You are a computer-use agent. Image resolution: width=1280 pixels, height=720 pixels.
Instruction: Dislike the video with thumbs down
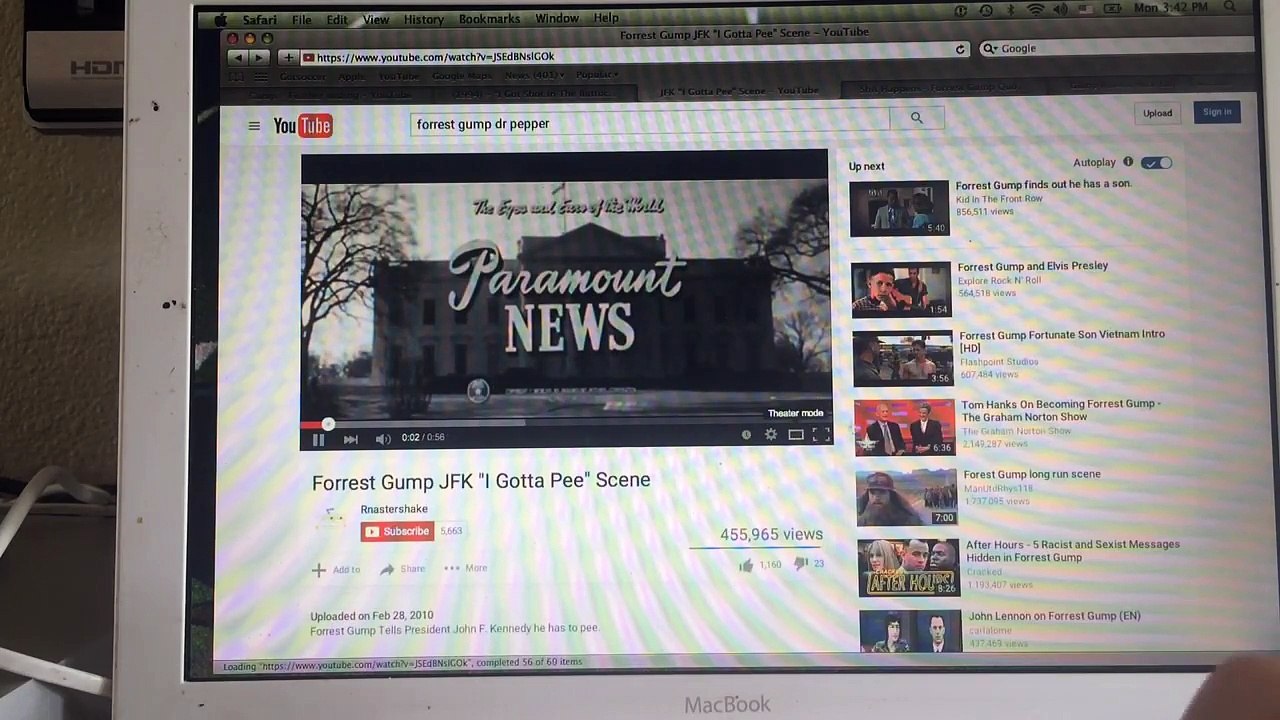coord(801,565)
